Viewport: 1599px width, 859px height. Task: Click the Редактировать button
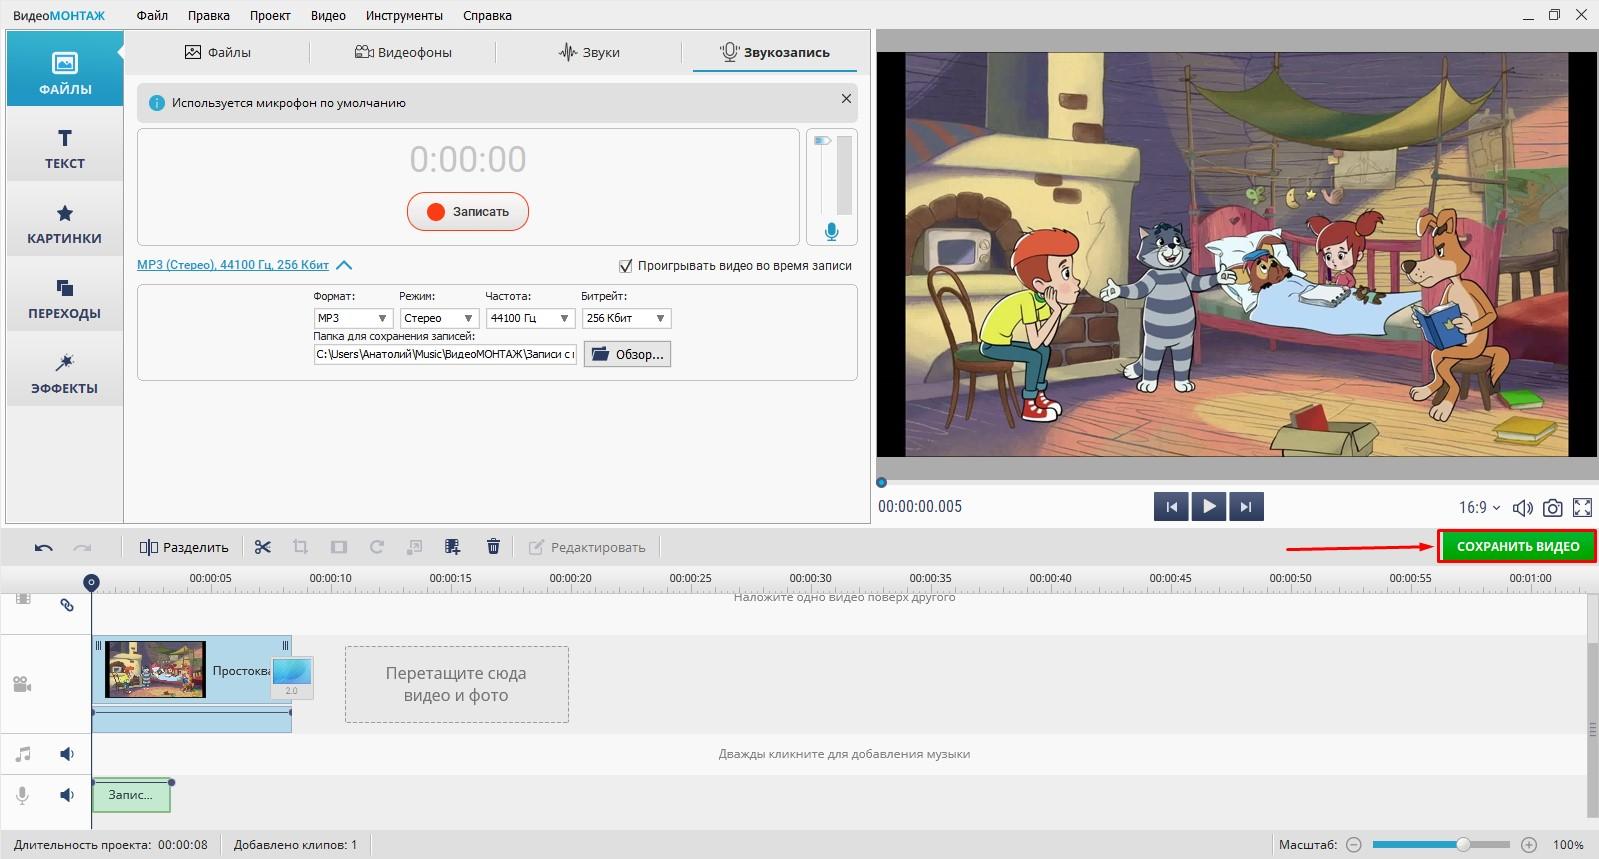[587, 547]
